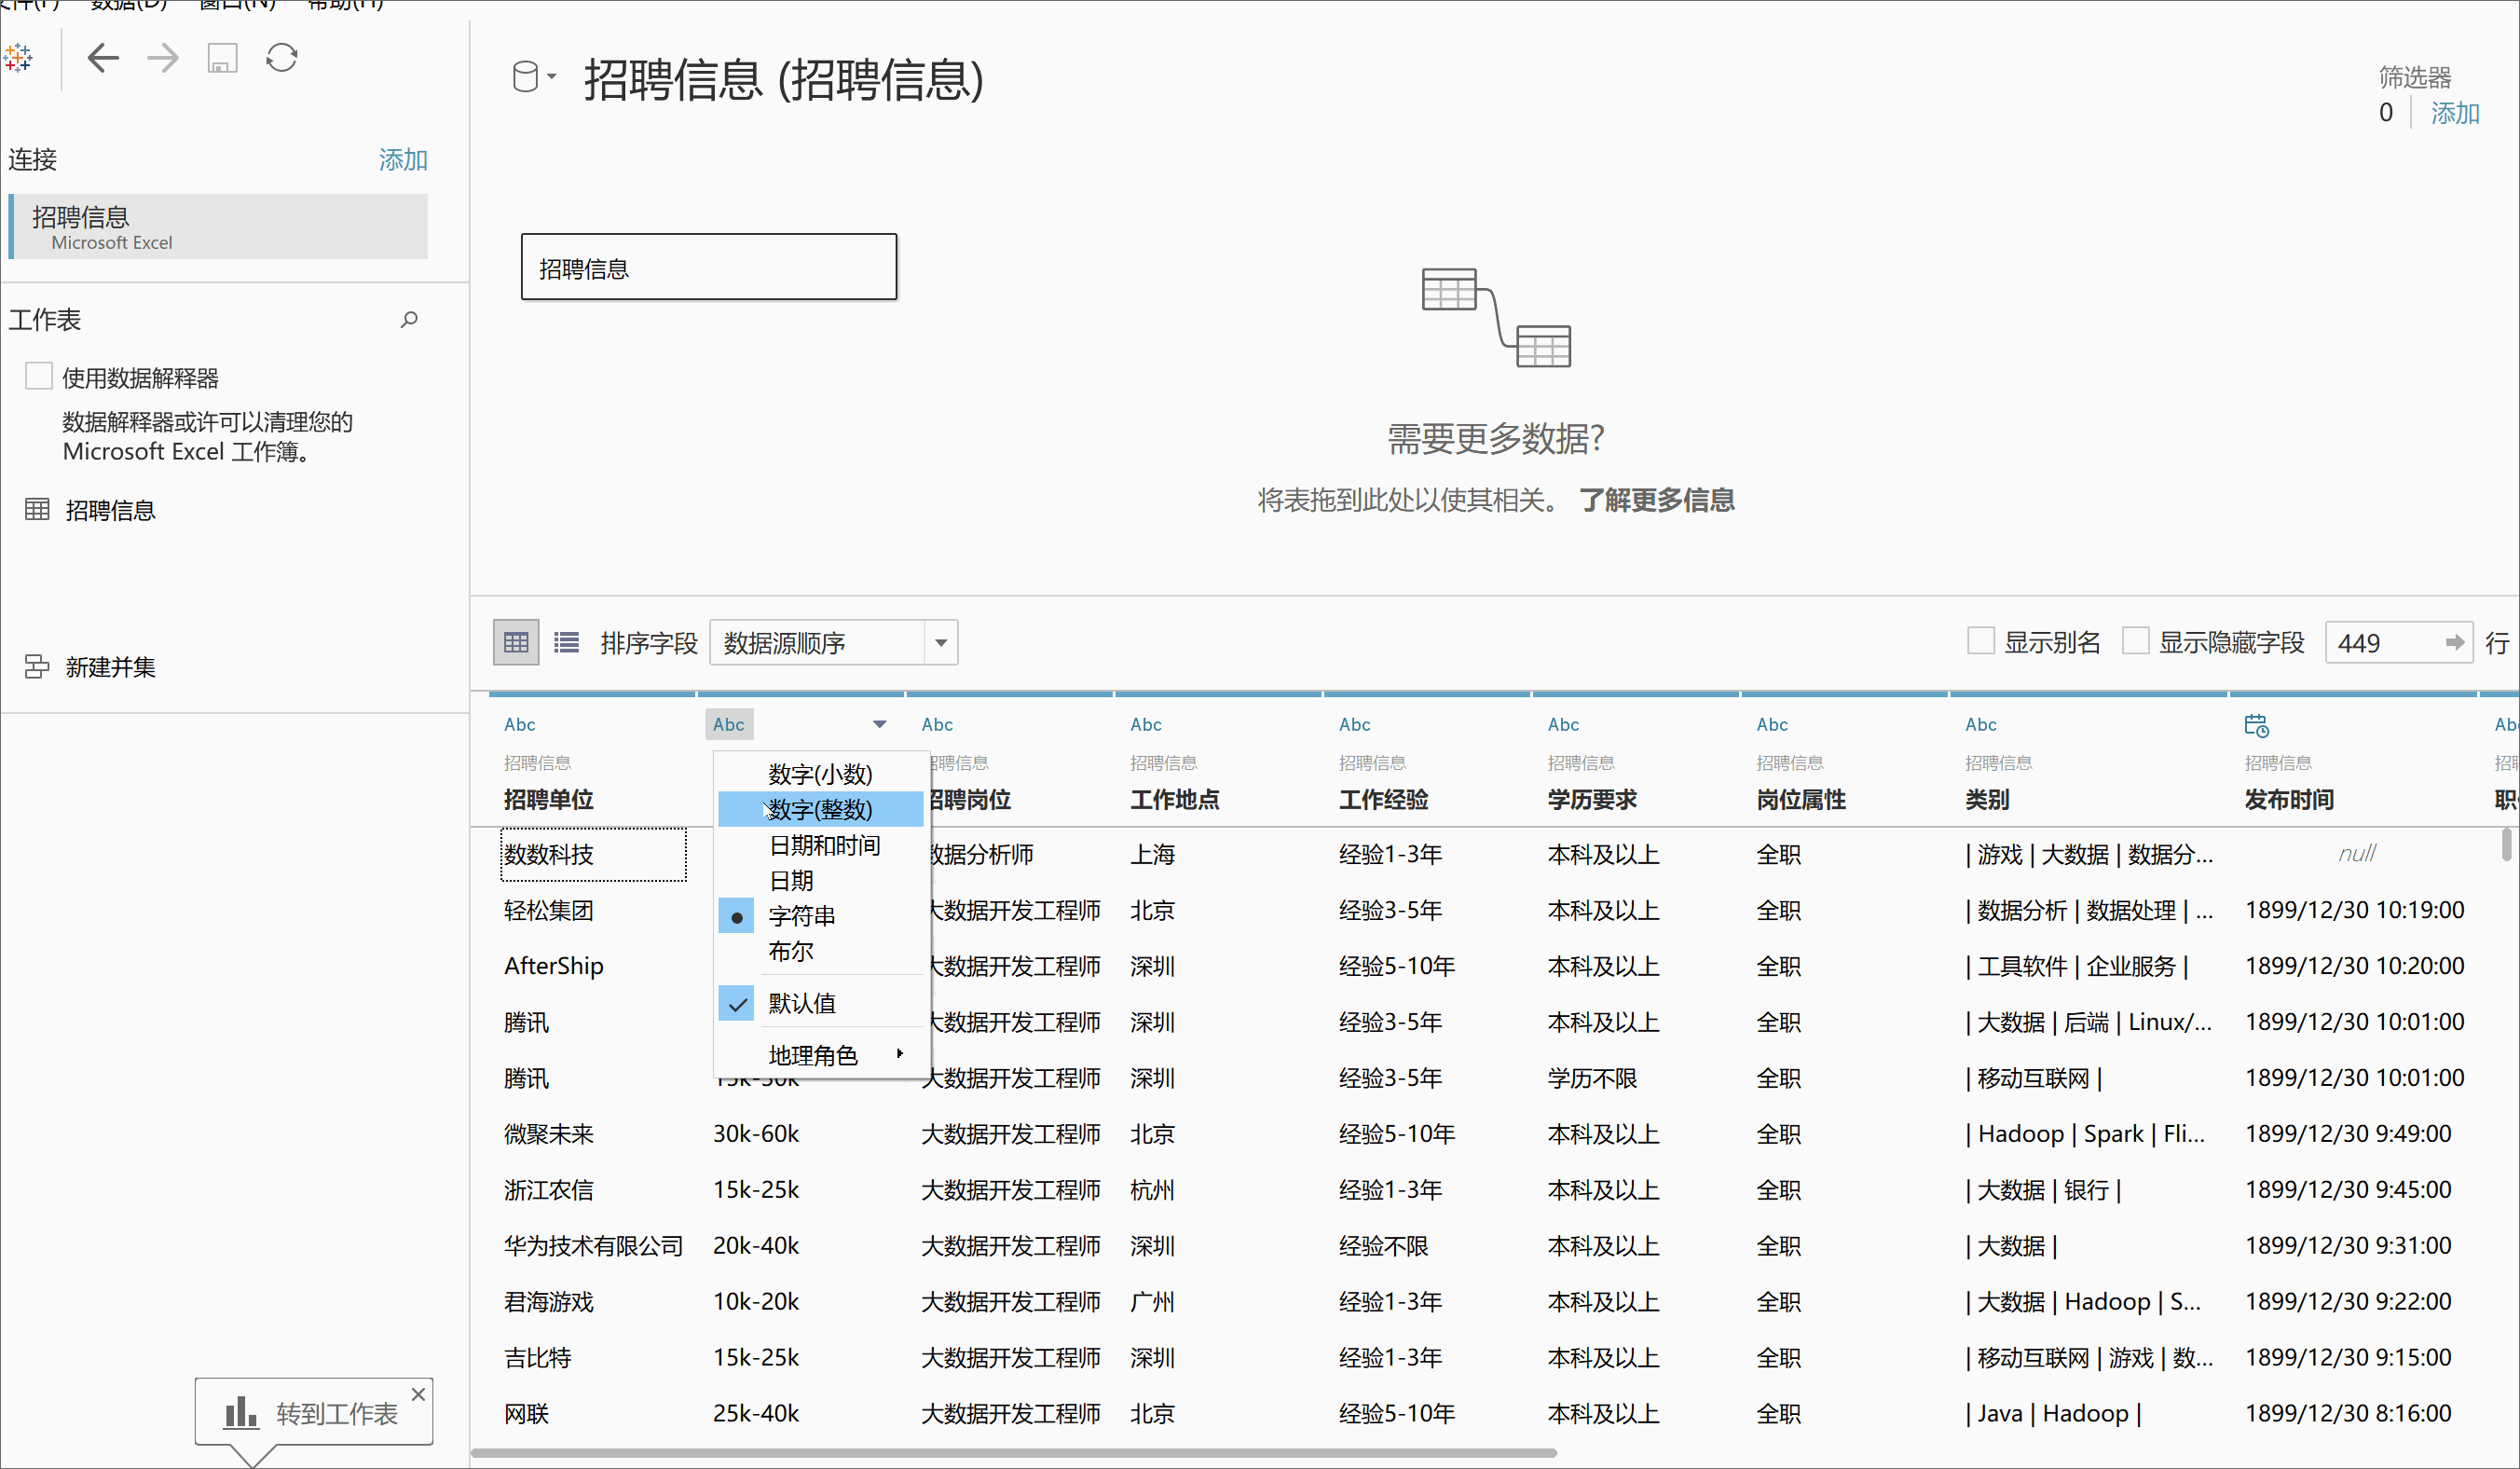Click the 新建并集 union icon

click(37, 667)
